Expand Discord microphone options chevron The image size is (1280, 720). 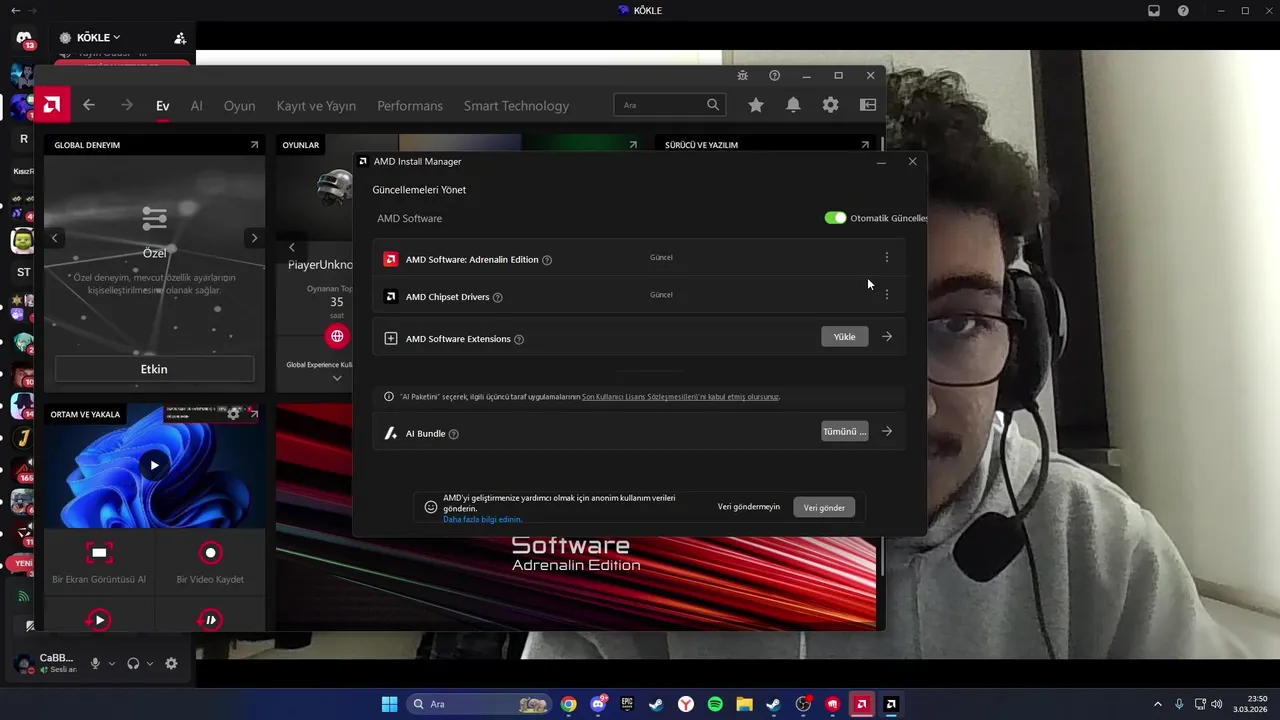pyautogui.click(x=112, y=664)
